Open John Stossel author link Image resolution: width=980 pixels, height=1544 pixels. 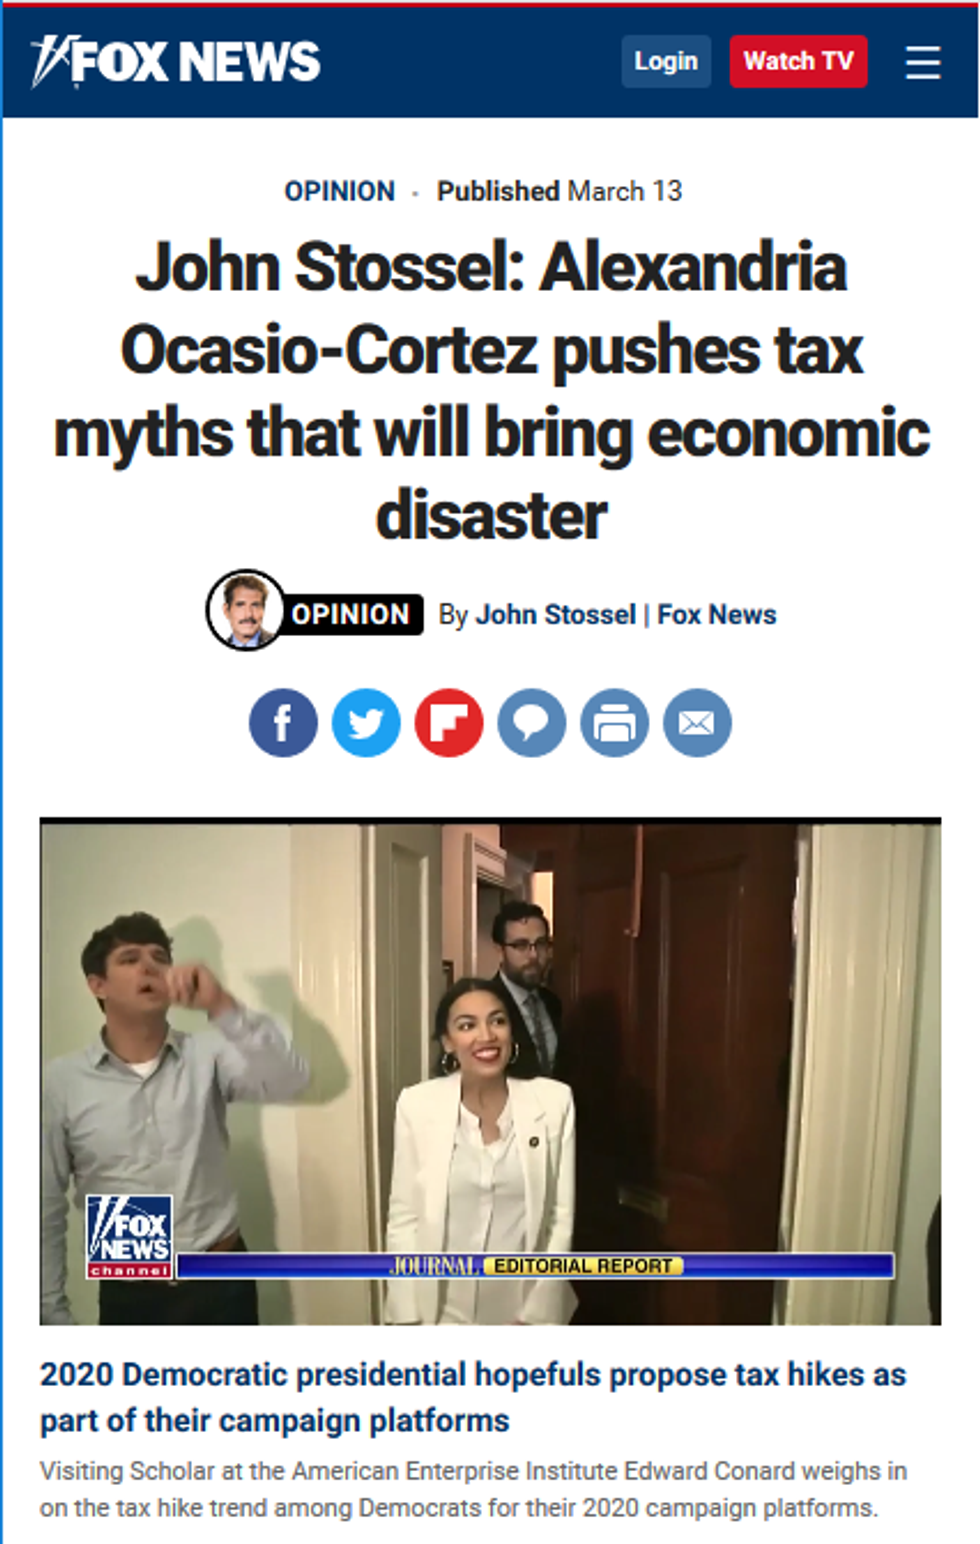coord(555,614)
